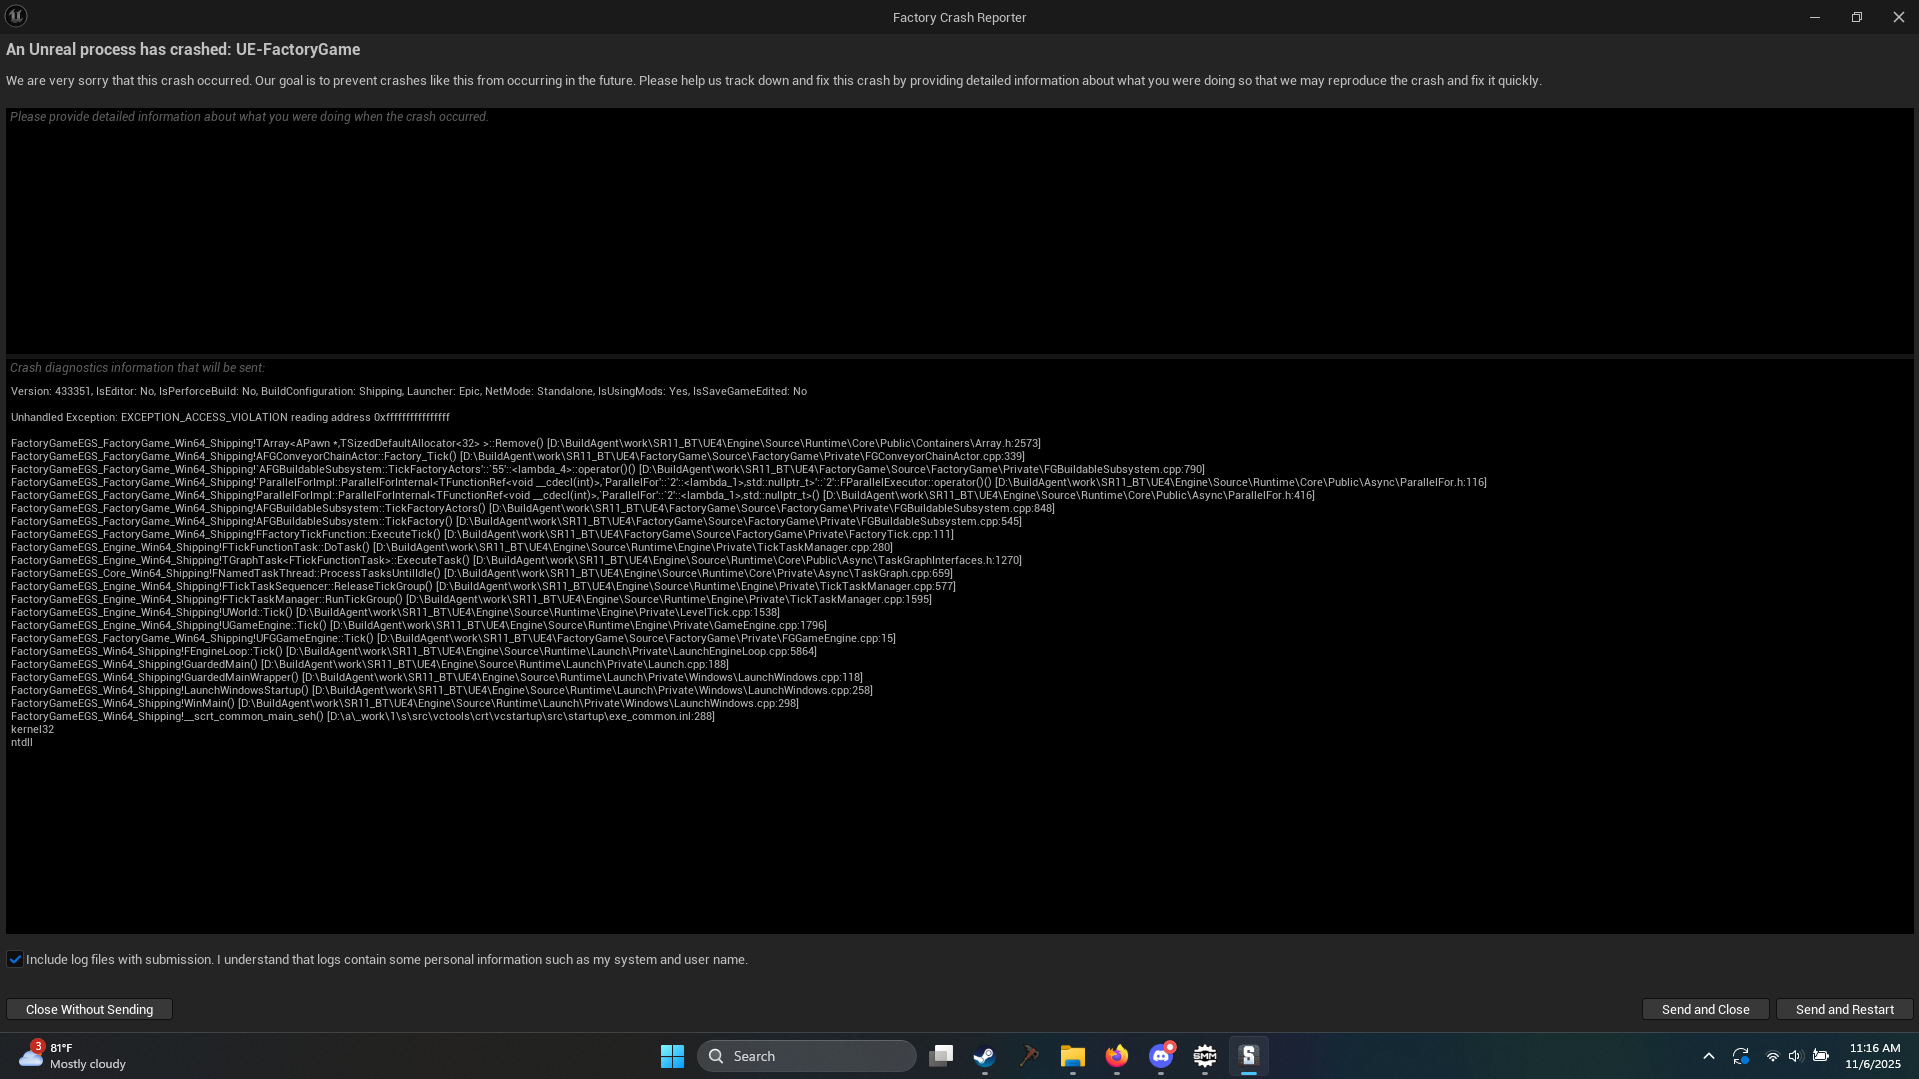Open the SMM mod manager taskbar icon
Screen dimensions: 1919x1079
point(1204,1056)
